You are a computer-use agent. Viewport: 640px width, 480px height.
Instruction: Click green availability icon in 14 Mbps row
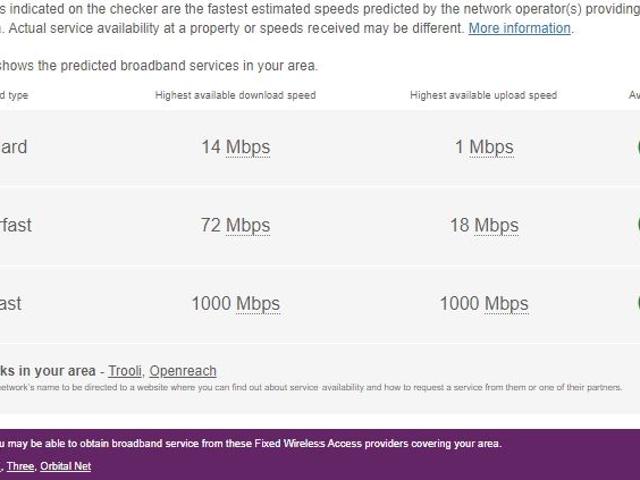pos(637,147)
